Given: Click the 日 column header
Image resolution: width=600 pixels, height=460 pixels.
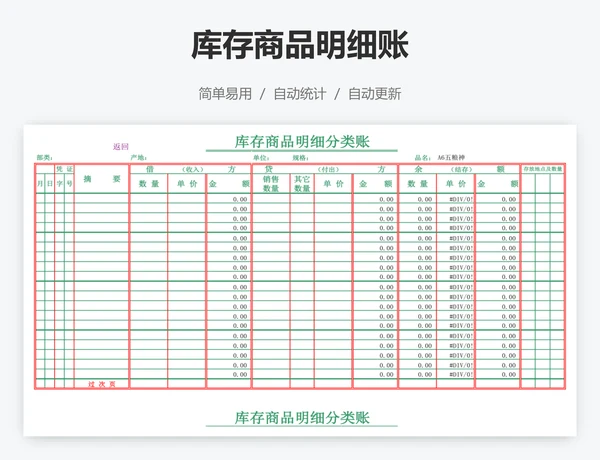Looking at the screenshot, I should point(50,184).
